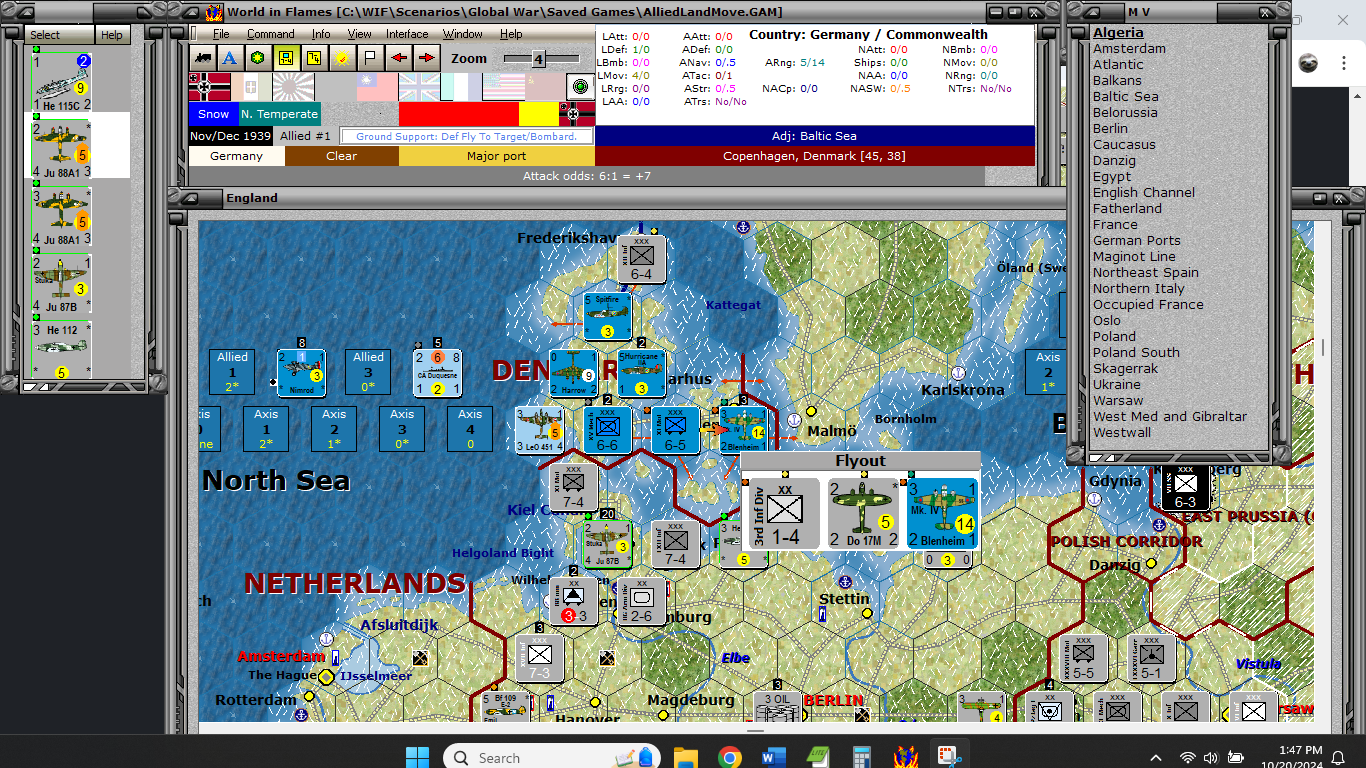1366x768 pixels.
Task: Choose Baltic Sea in the M V list
Action: coord(1126,96)
